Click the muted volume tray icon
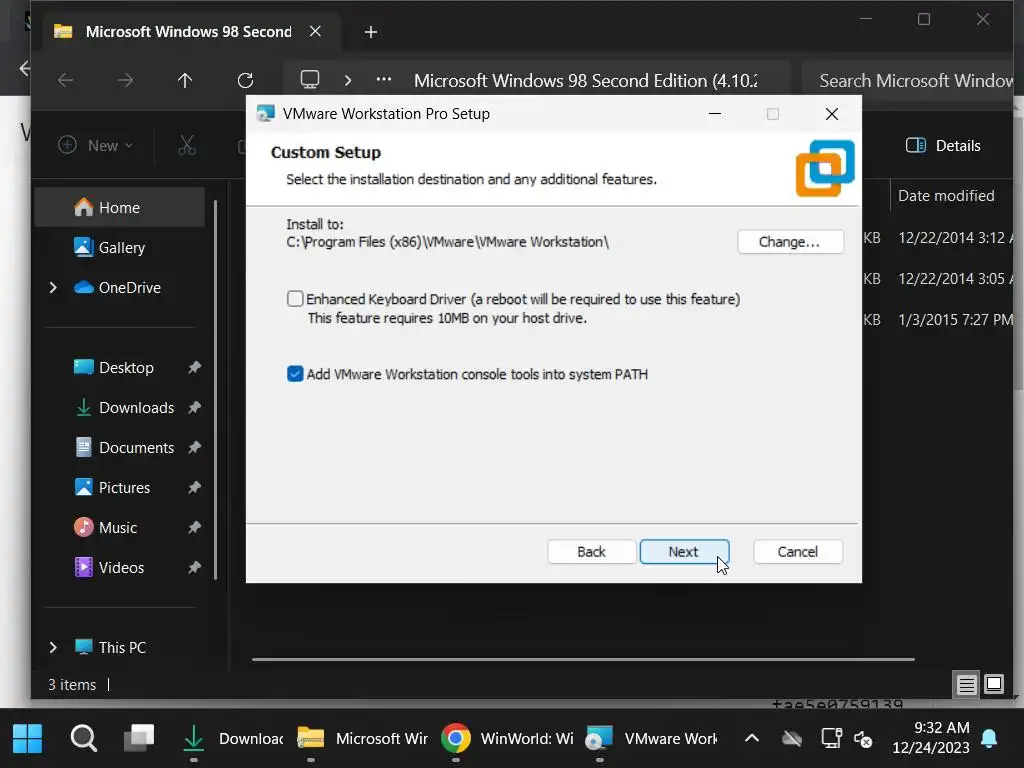This screenshot has width=1024, height=768. [x=863, y=739]
